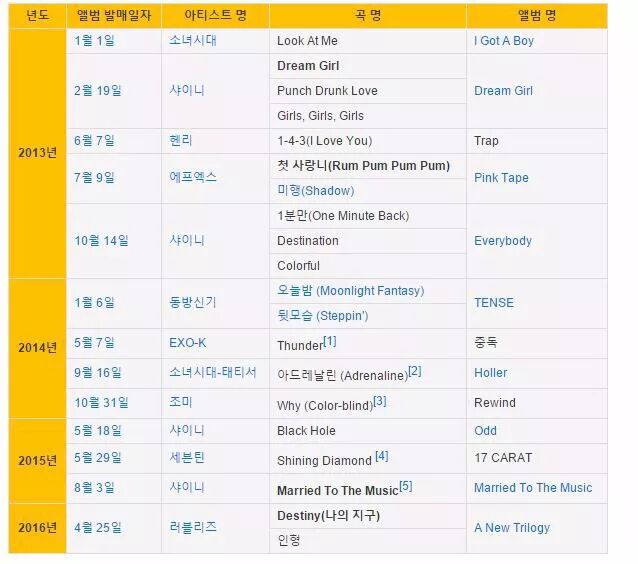Select the Destination song cell
This screenshot has width=638, height=564.
[368, 241]
